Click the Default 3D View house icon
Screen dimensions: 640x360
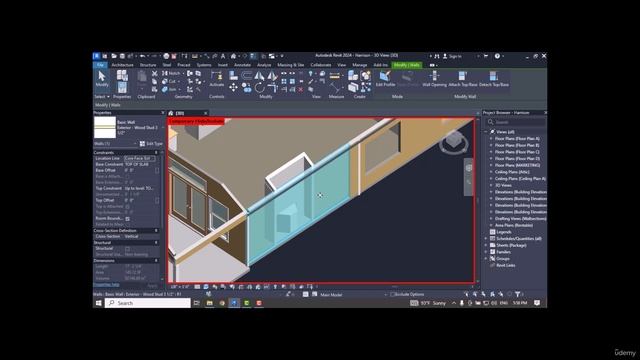coord(233,56)
